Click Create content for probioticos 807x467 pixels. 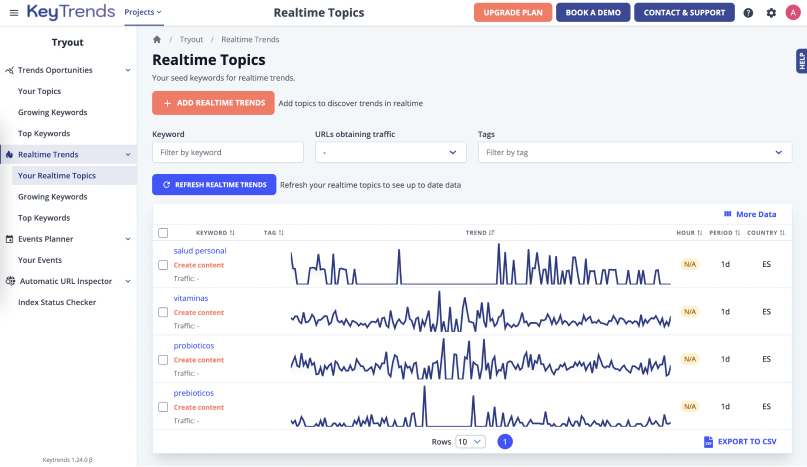[199, 360]
